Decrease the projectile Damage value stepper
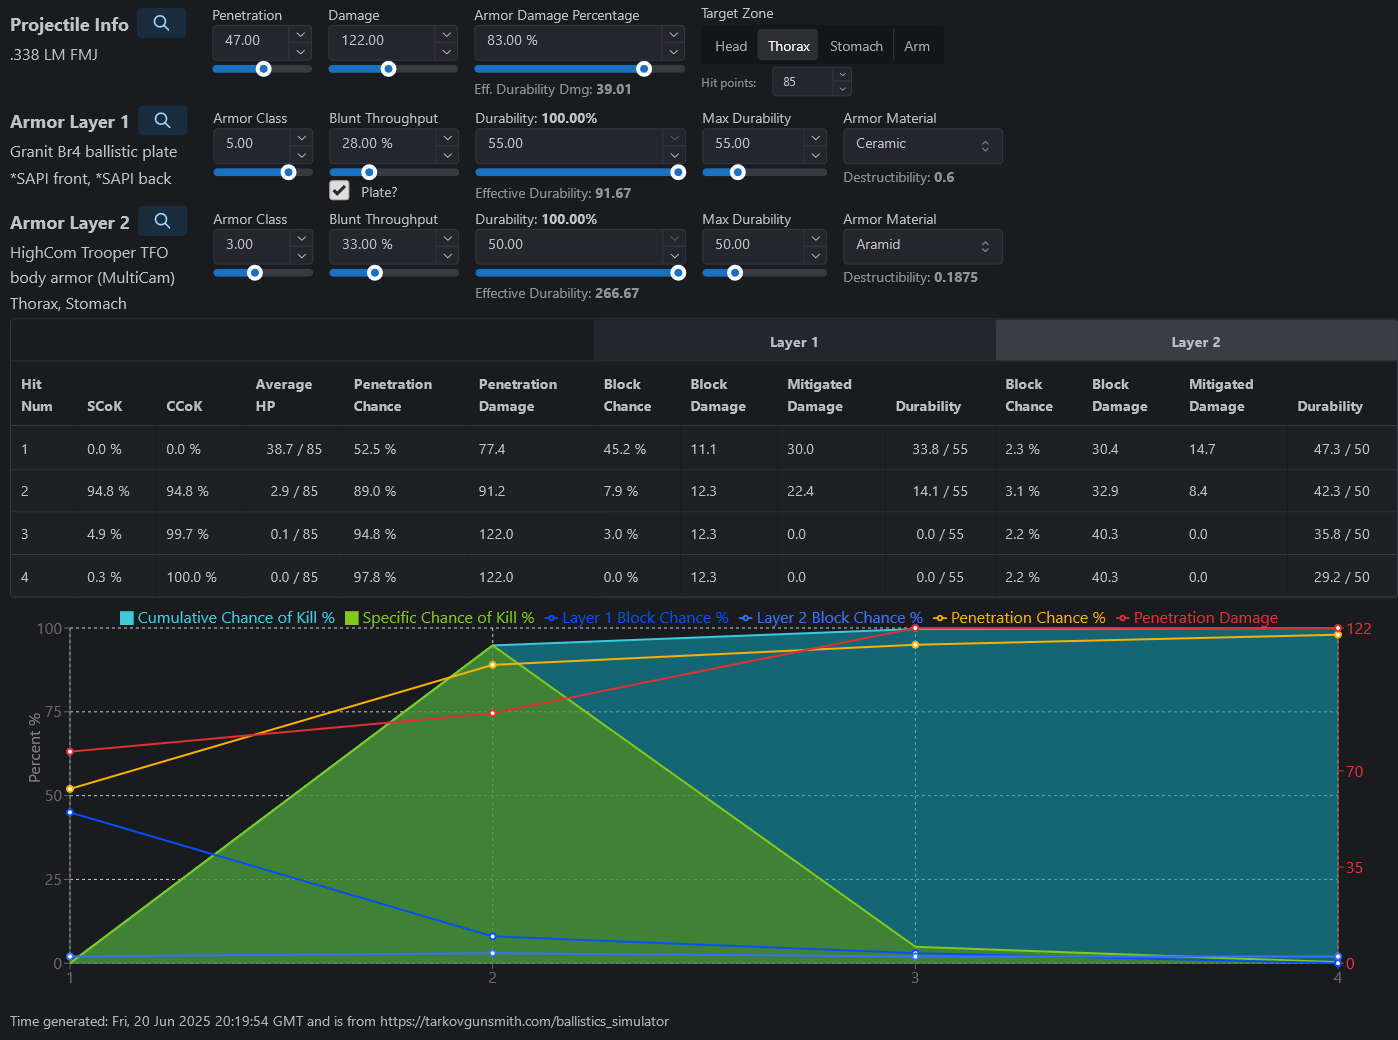 point(447,52)
